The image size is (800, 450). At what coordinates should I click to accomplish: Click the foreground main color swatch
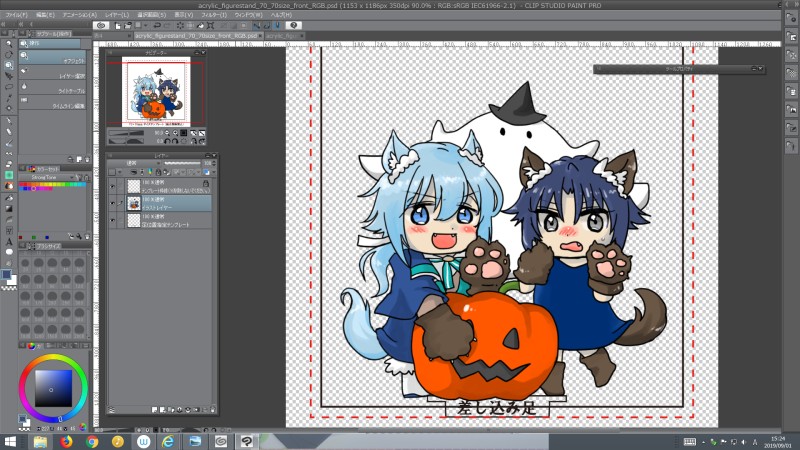point(6,274)
